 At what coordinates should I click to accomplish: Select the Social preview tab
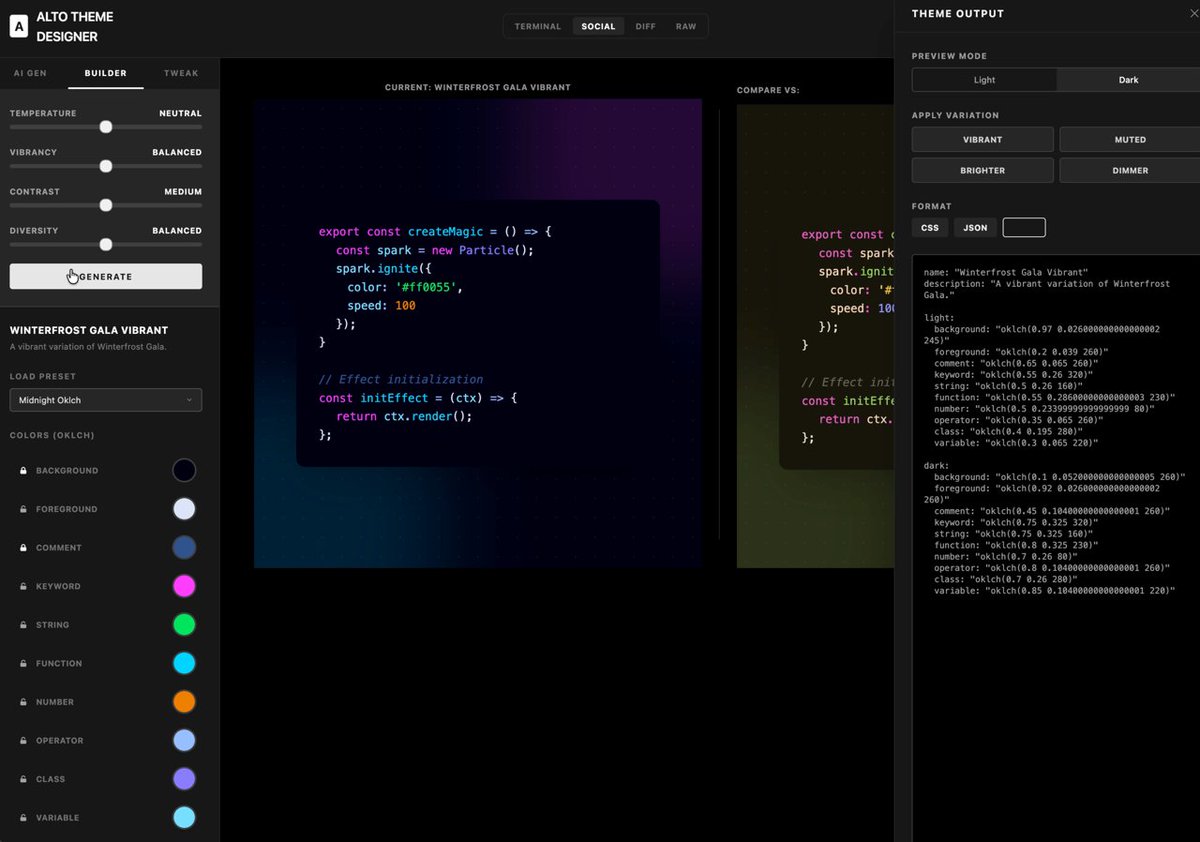coord(599,26)
